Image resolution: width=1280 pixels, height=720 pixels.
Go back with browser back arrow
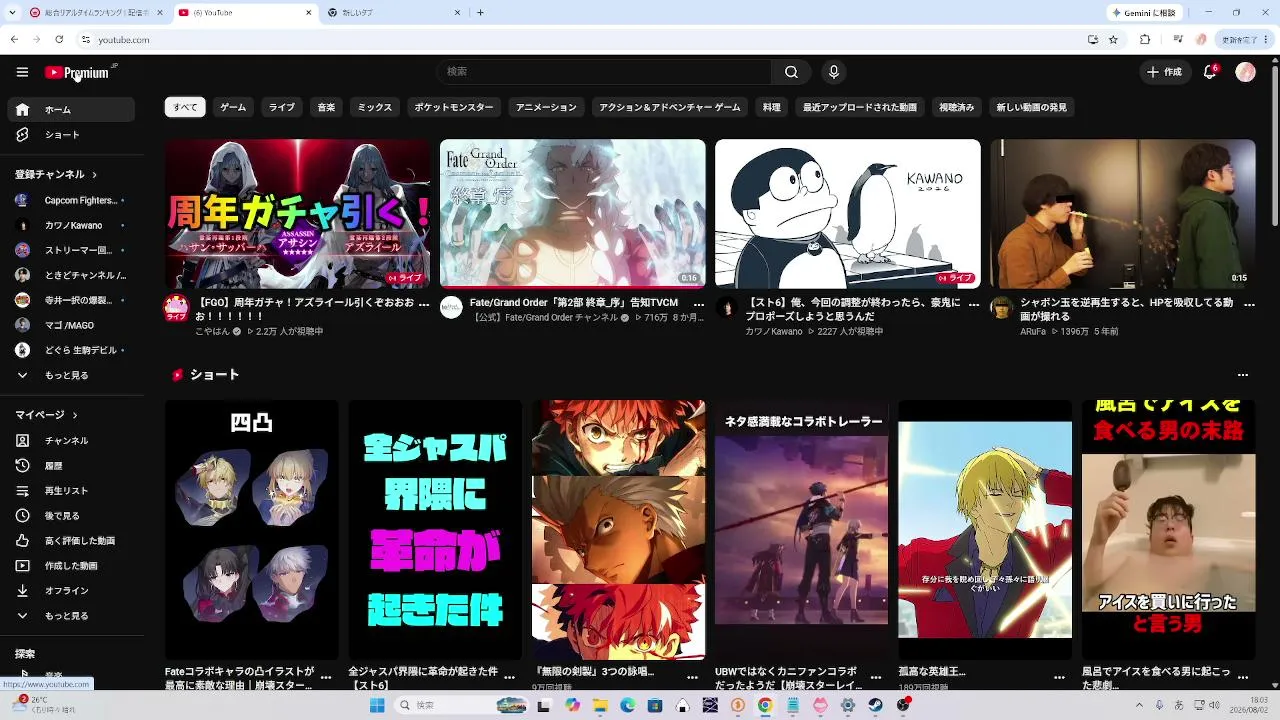14,40
